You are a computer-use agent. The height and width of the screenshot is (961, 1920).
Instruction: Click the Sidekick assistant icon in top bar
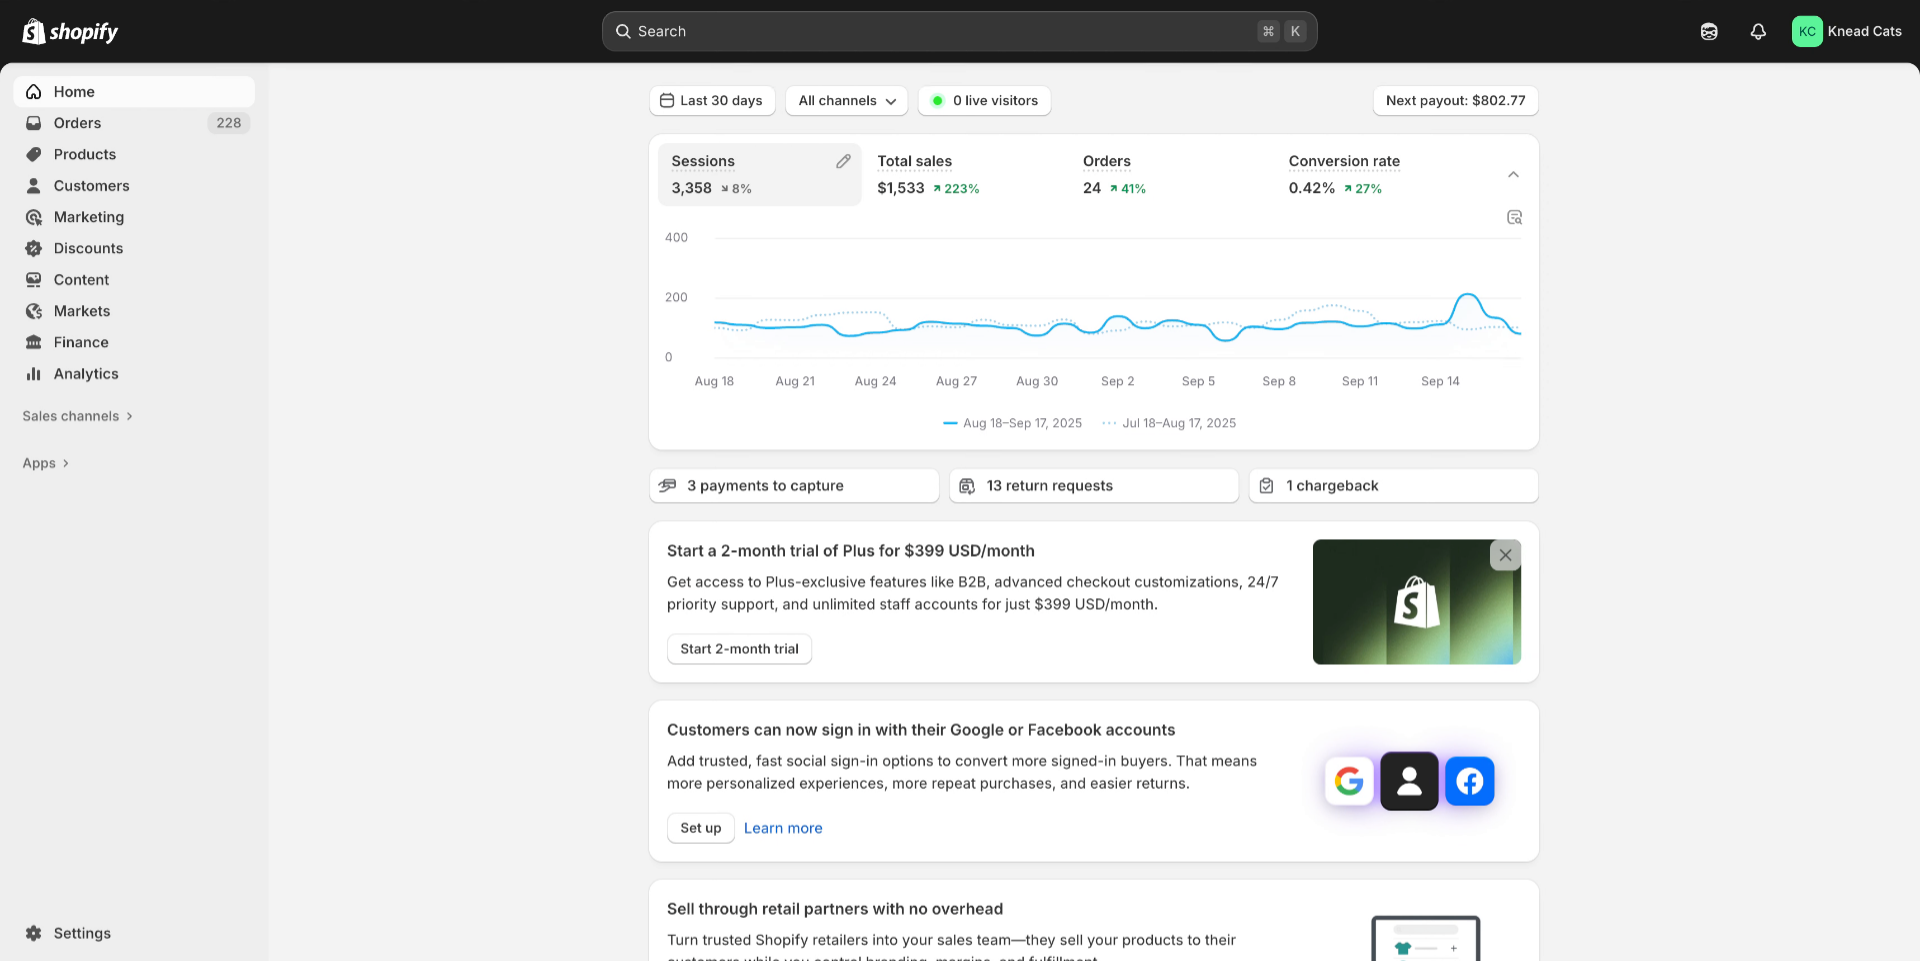[1709, 32]
